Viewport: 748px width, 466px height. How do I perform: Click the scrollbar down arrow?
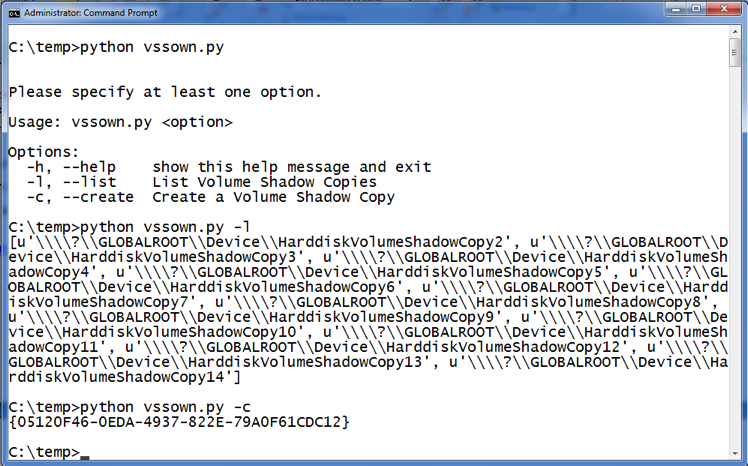[x=735, y=454]
